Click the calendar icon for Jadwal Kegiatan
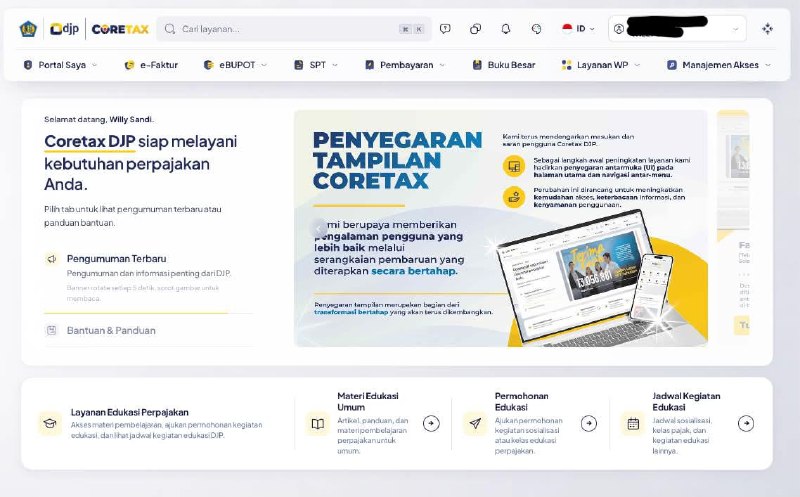Image resolution: width=800 pixels, height=497 pixels. click(x=633, y=424)
